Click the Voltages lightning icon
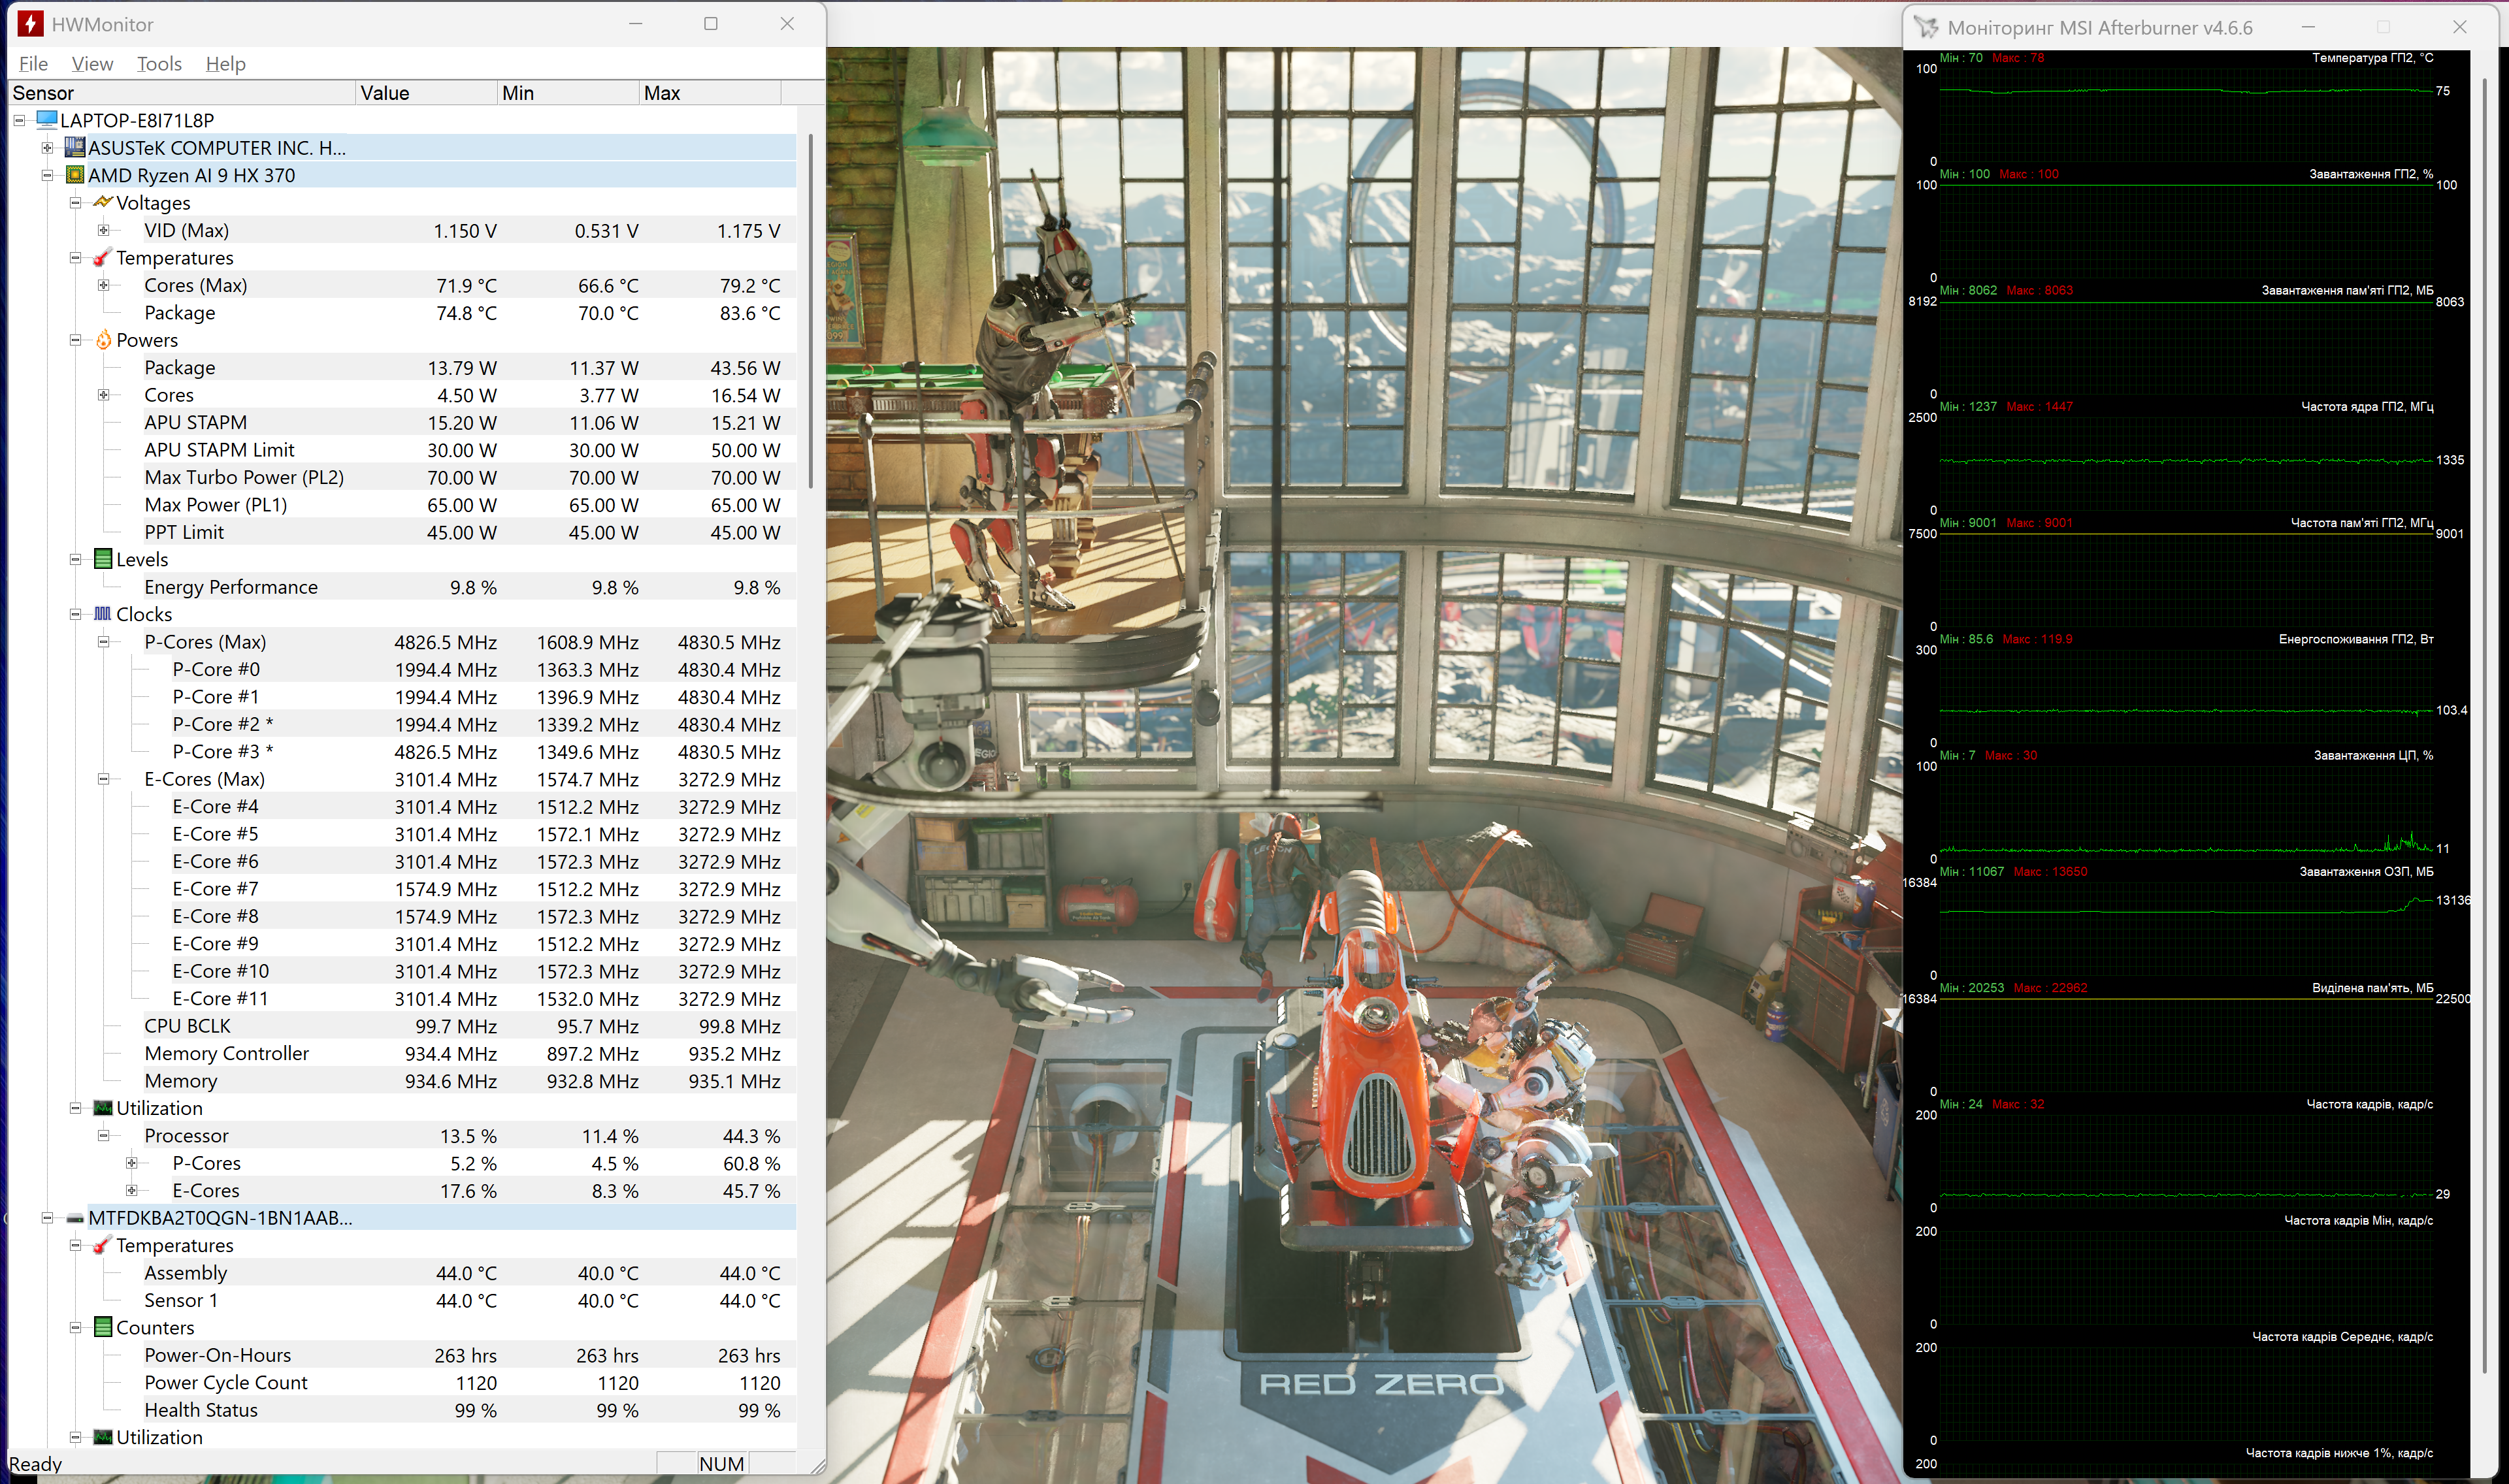The width and height of the screenshot is (2509, 1484). tap(102, 203)
